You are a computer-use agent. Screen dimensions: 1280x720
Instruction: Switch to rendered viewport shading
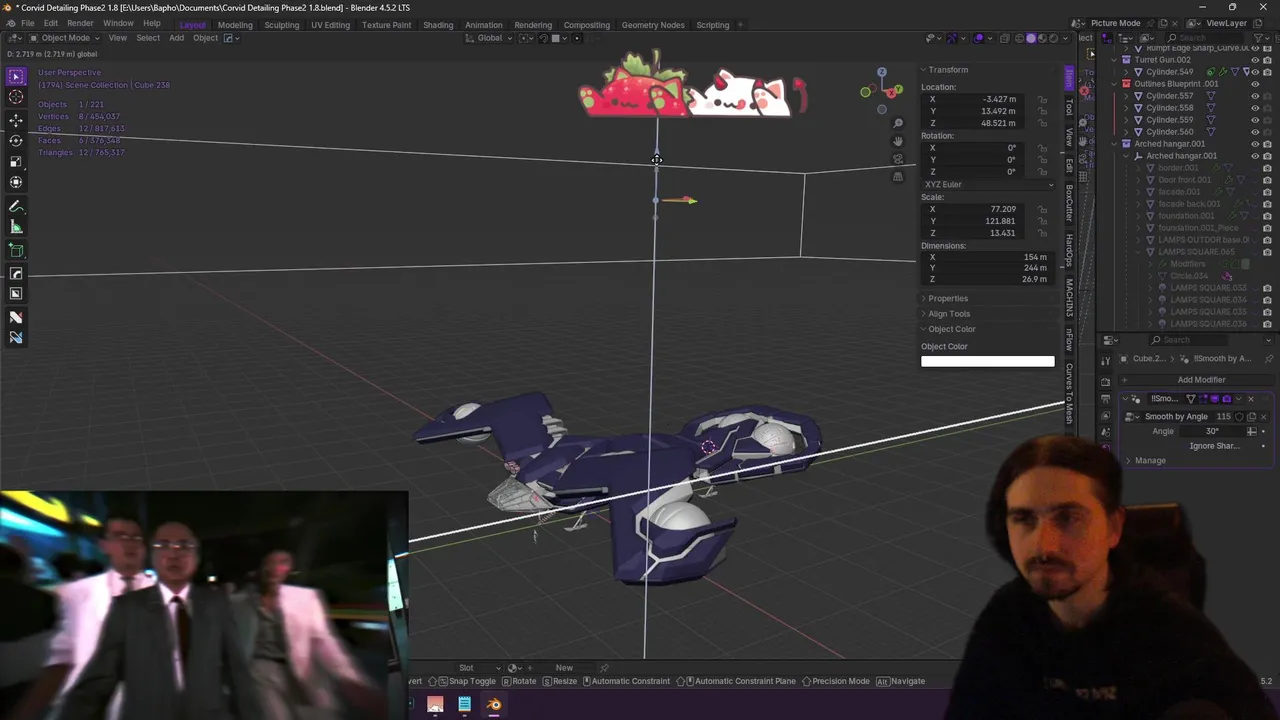(1053, 38)
